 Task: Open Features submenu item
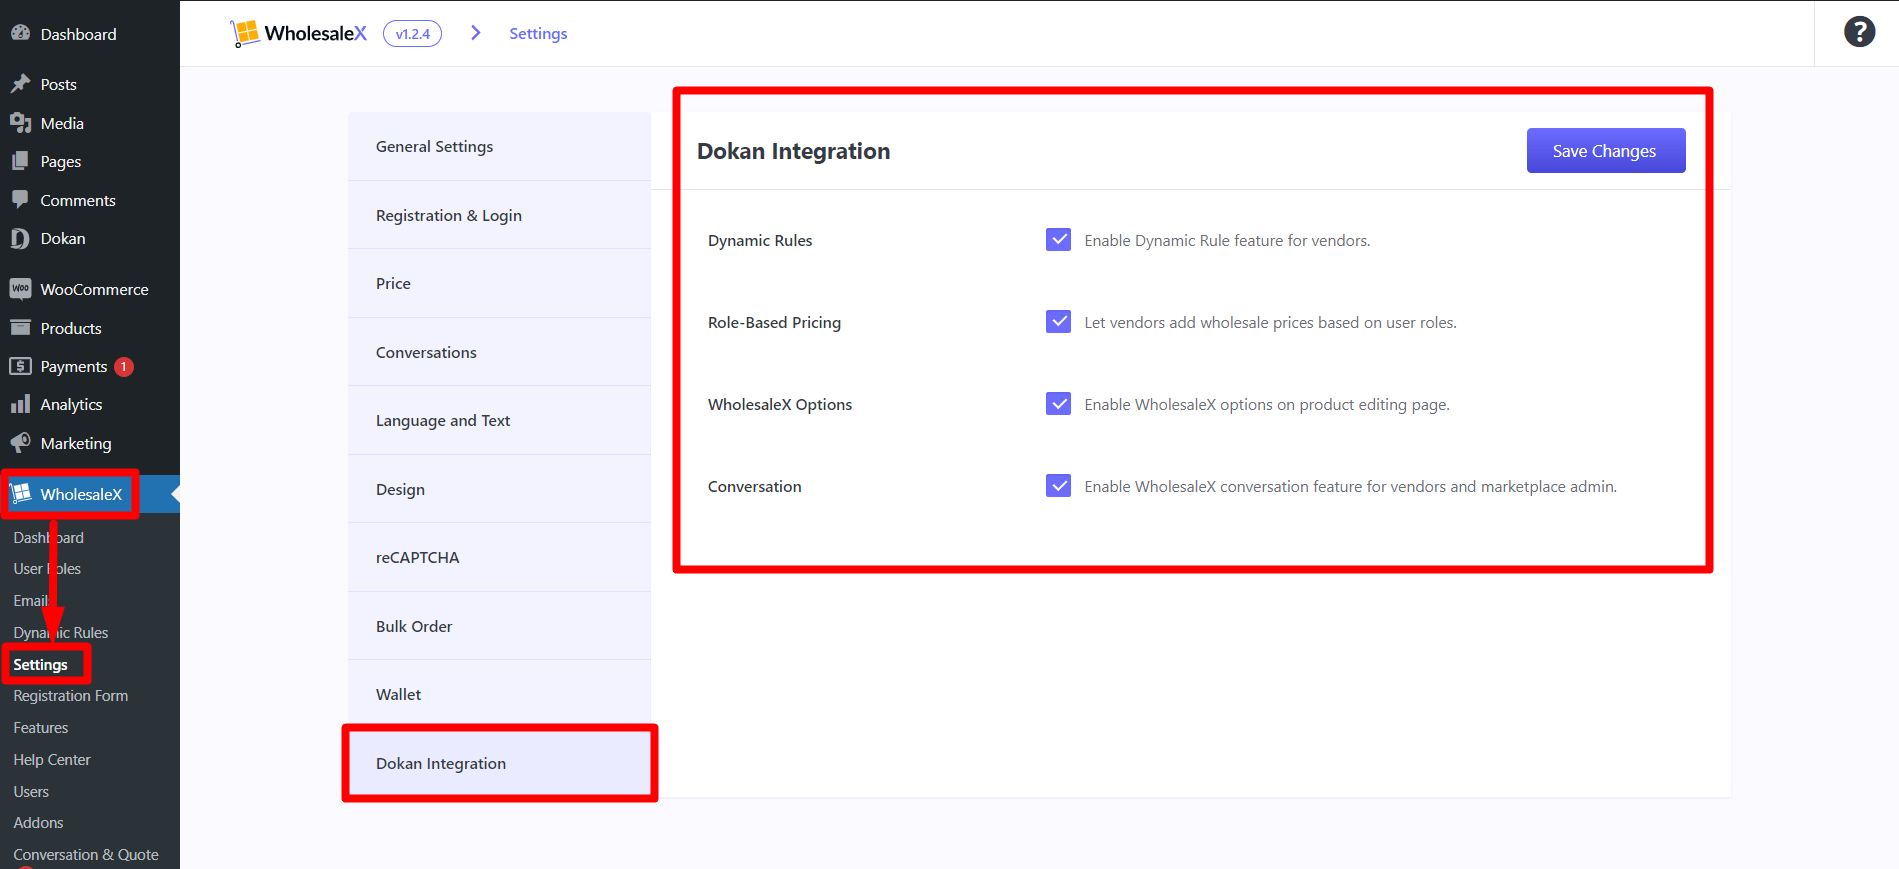coord(41,727)
